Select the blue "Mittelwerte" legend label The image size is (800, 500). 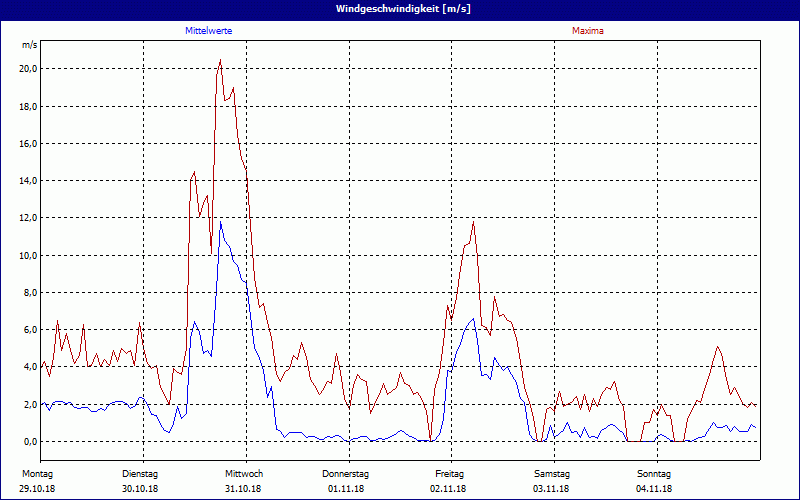click(x=209, y=31)
